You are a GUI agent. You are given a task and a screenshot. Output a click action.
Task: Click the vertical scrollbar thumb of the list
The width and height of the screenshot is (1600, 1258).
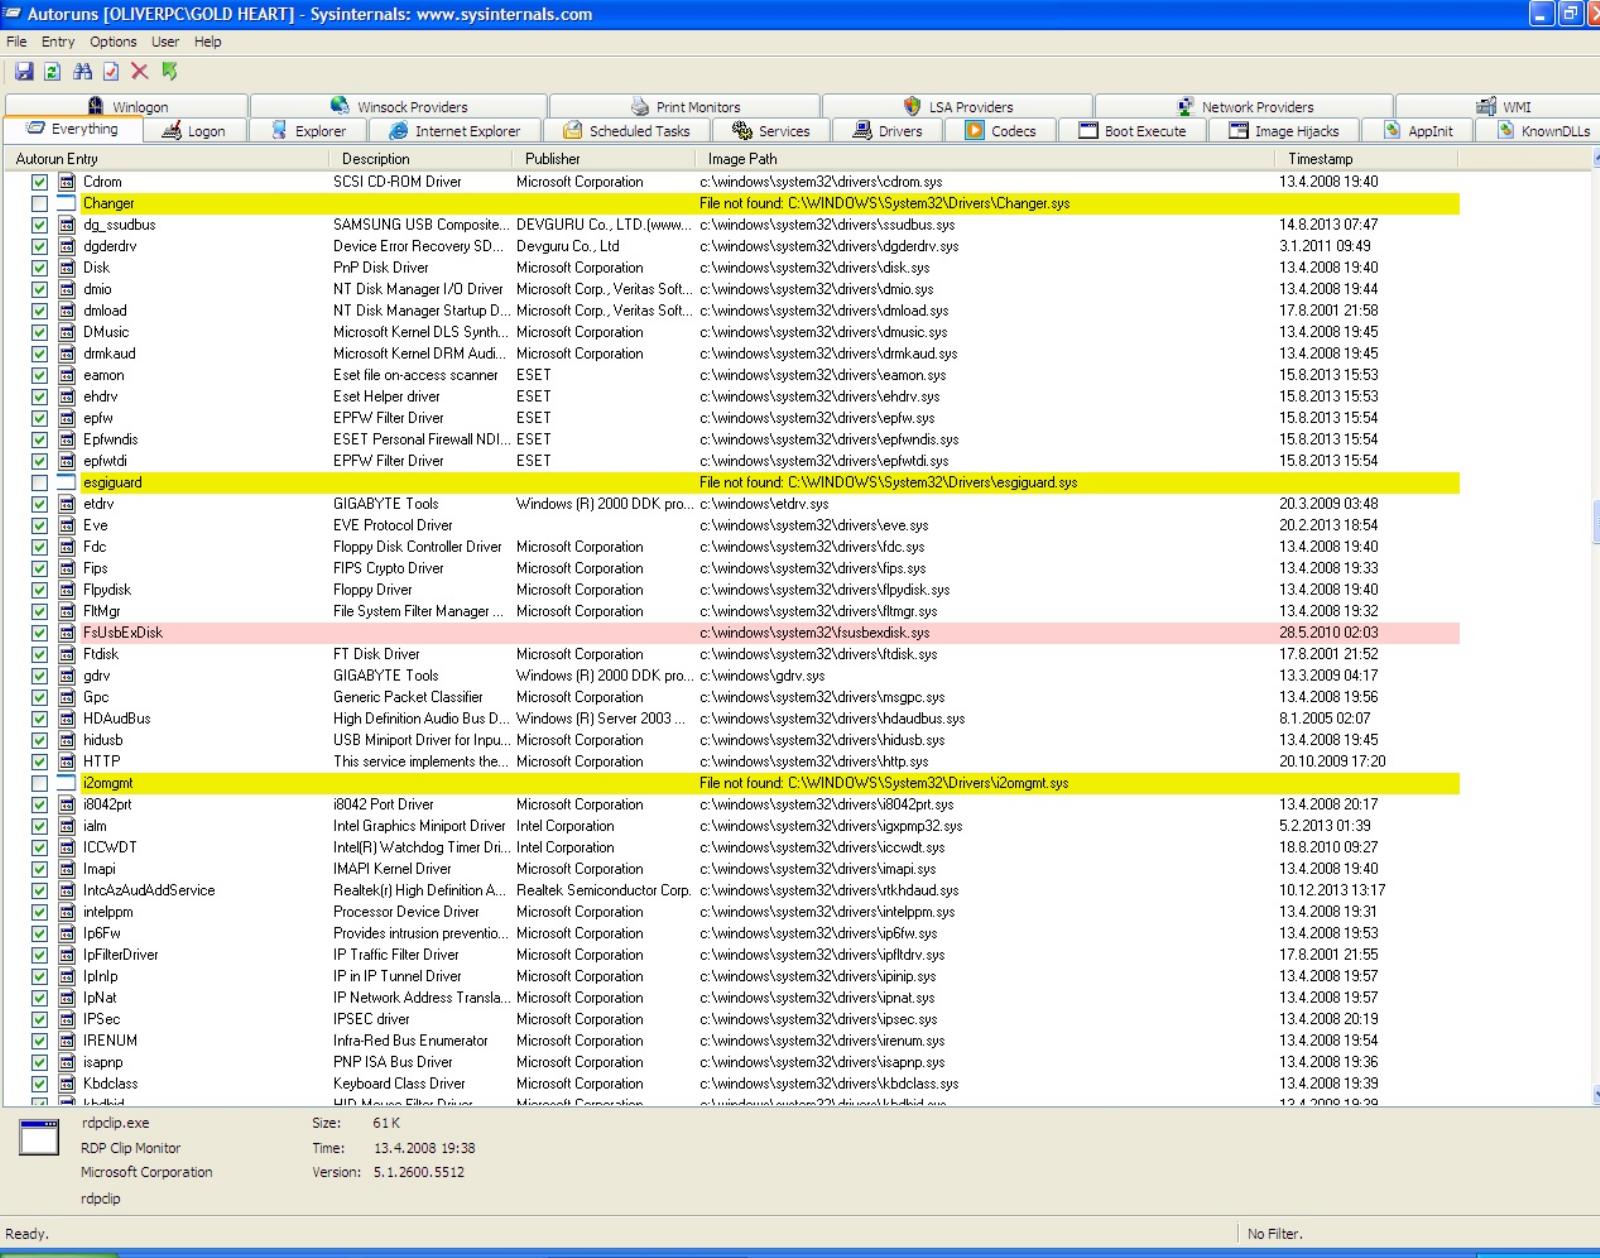(1595, 523)
